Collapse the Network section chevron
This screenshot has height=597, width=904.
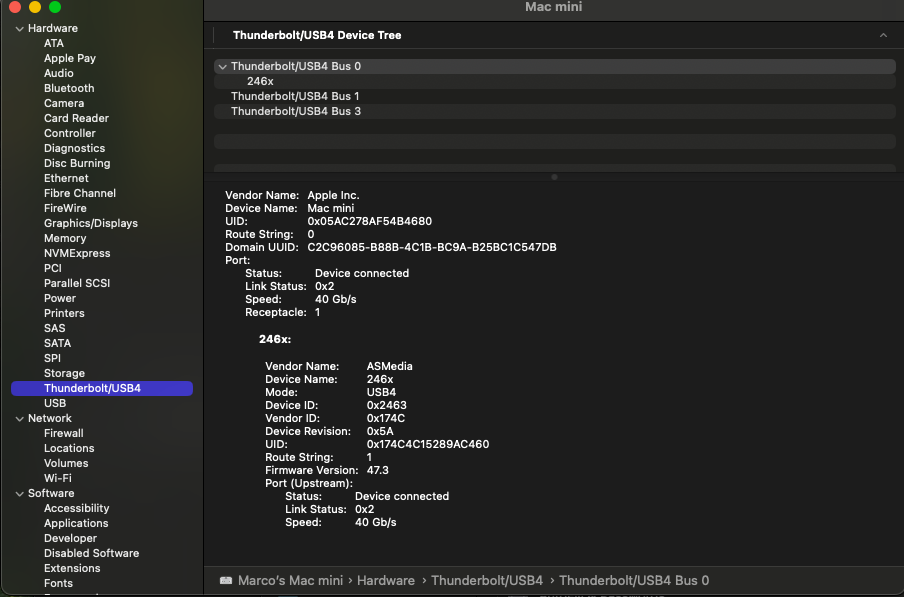click(20, 418)
